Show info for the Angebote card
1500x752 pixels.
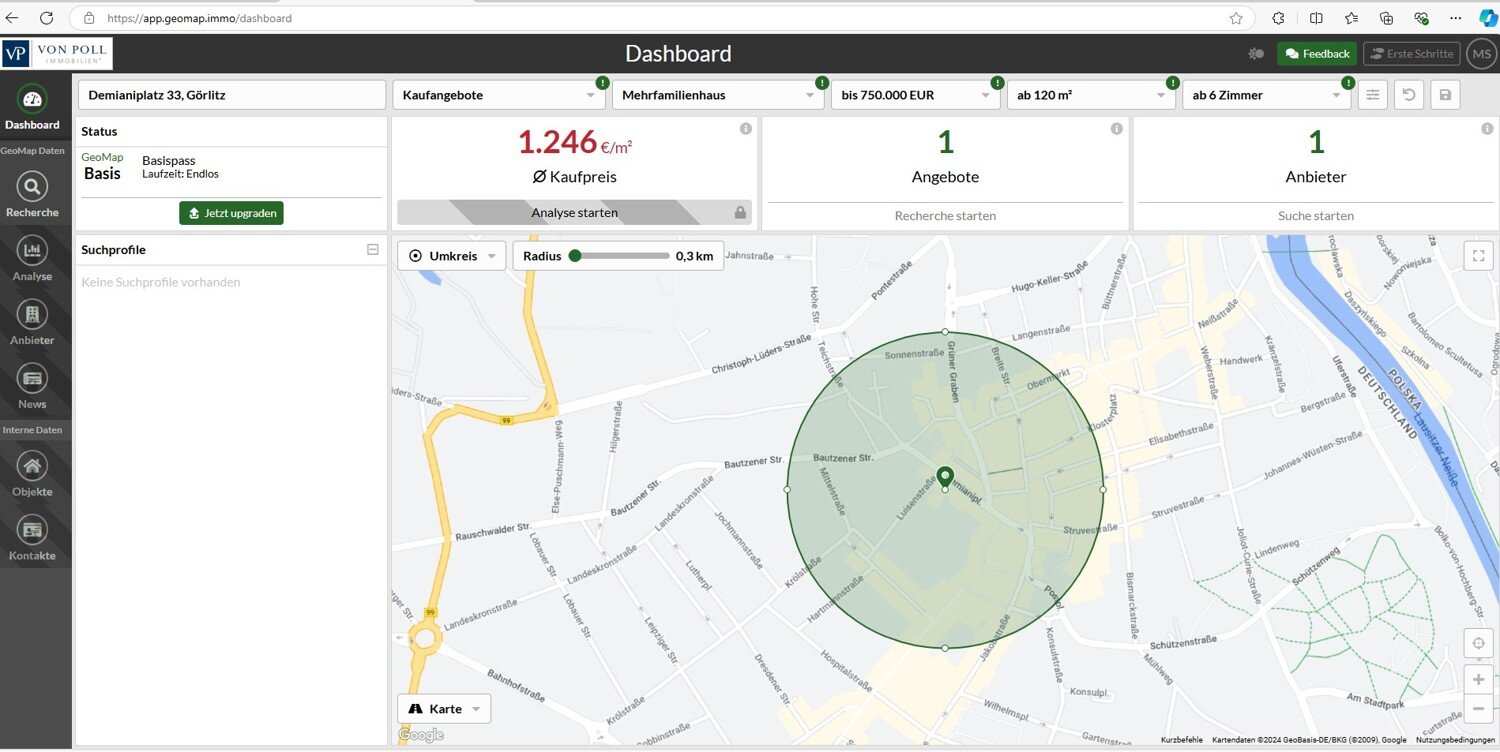pyautogui.click(x=1116, y=129)
